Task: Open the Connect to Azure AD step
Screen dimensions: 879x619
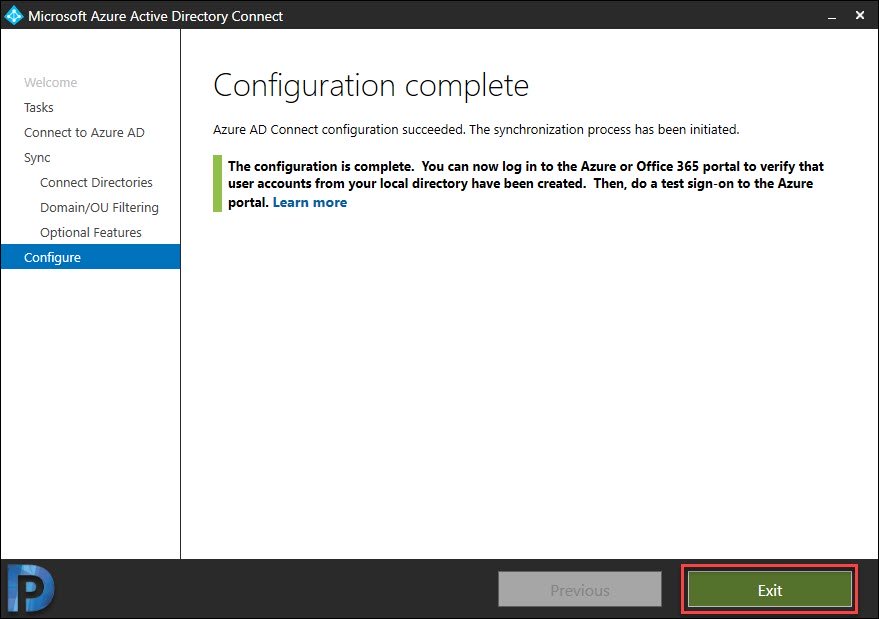Action: pyautogui.click(x=84, y=132)
